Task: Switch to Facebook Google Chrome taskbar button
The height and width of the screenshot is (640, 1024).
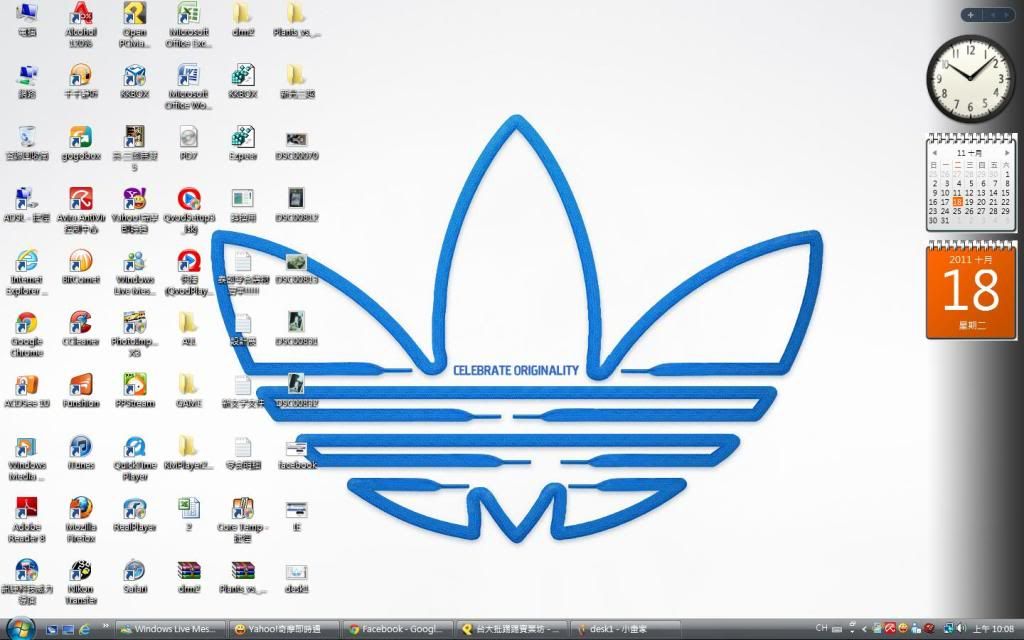Action: pyautogui.click(x=396, y=629)
